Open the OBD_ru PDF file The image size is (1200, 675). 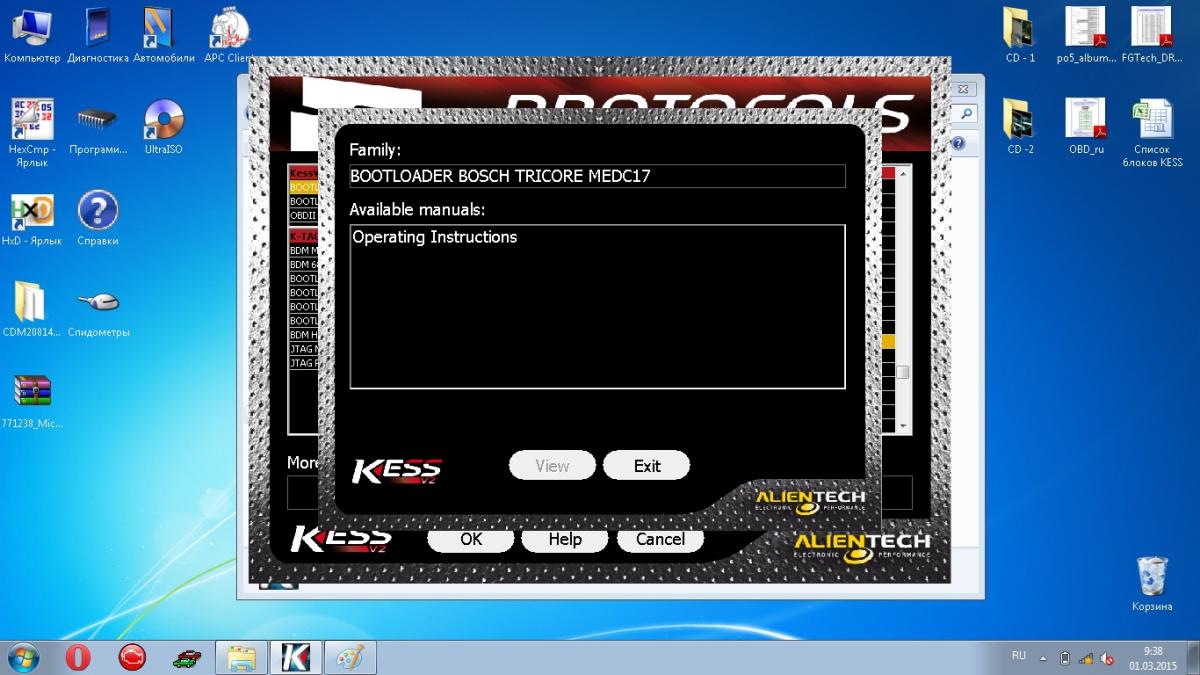coord(1086,127)
